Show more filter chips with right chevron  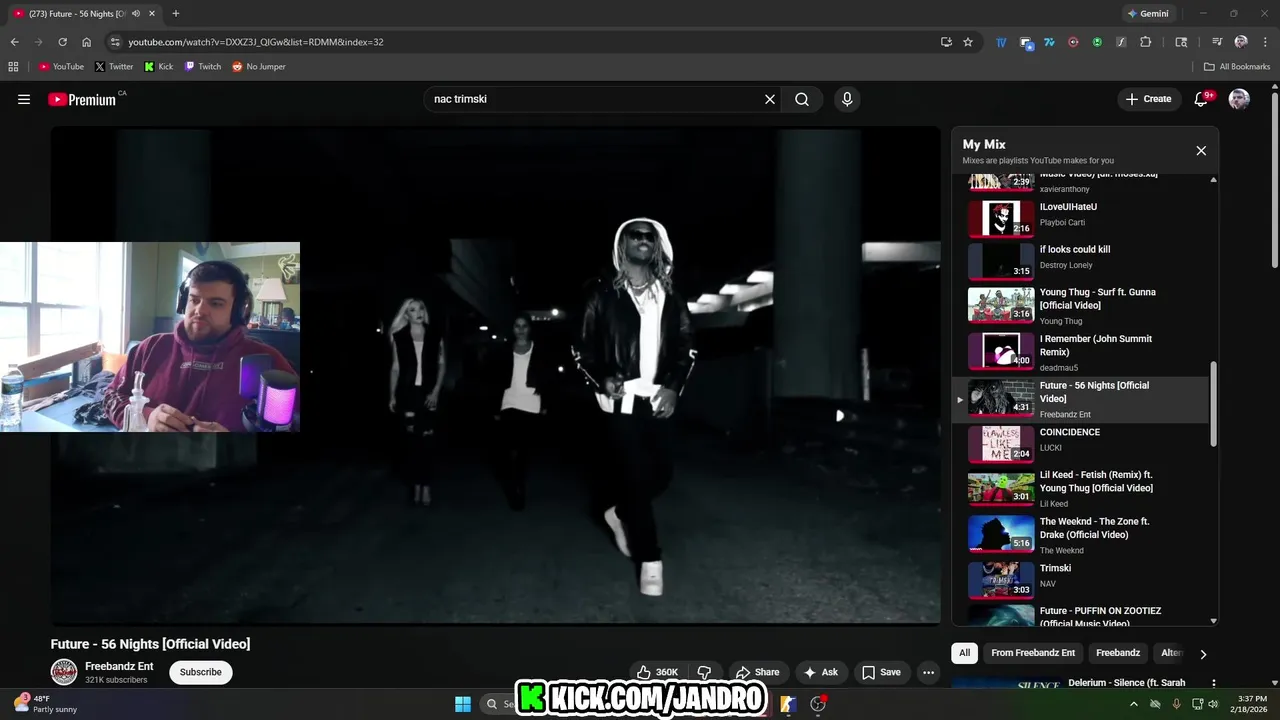click(x=1203, y=654)
